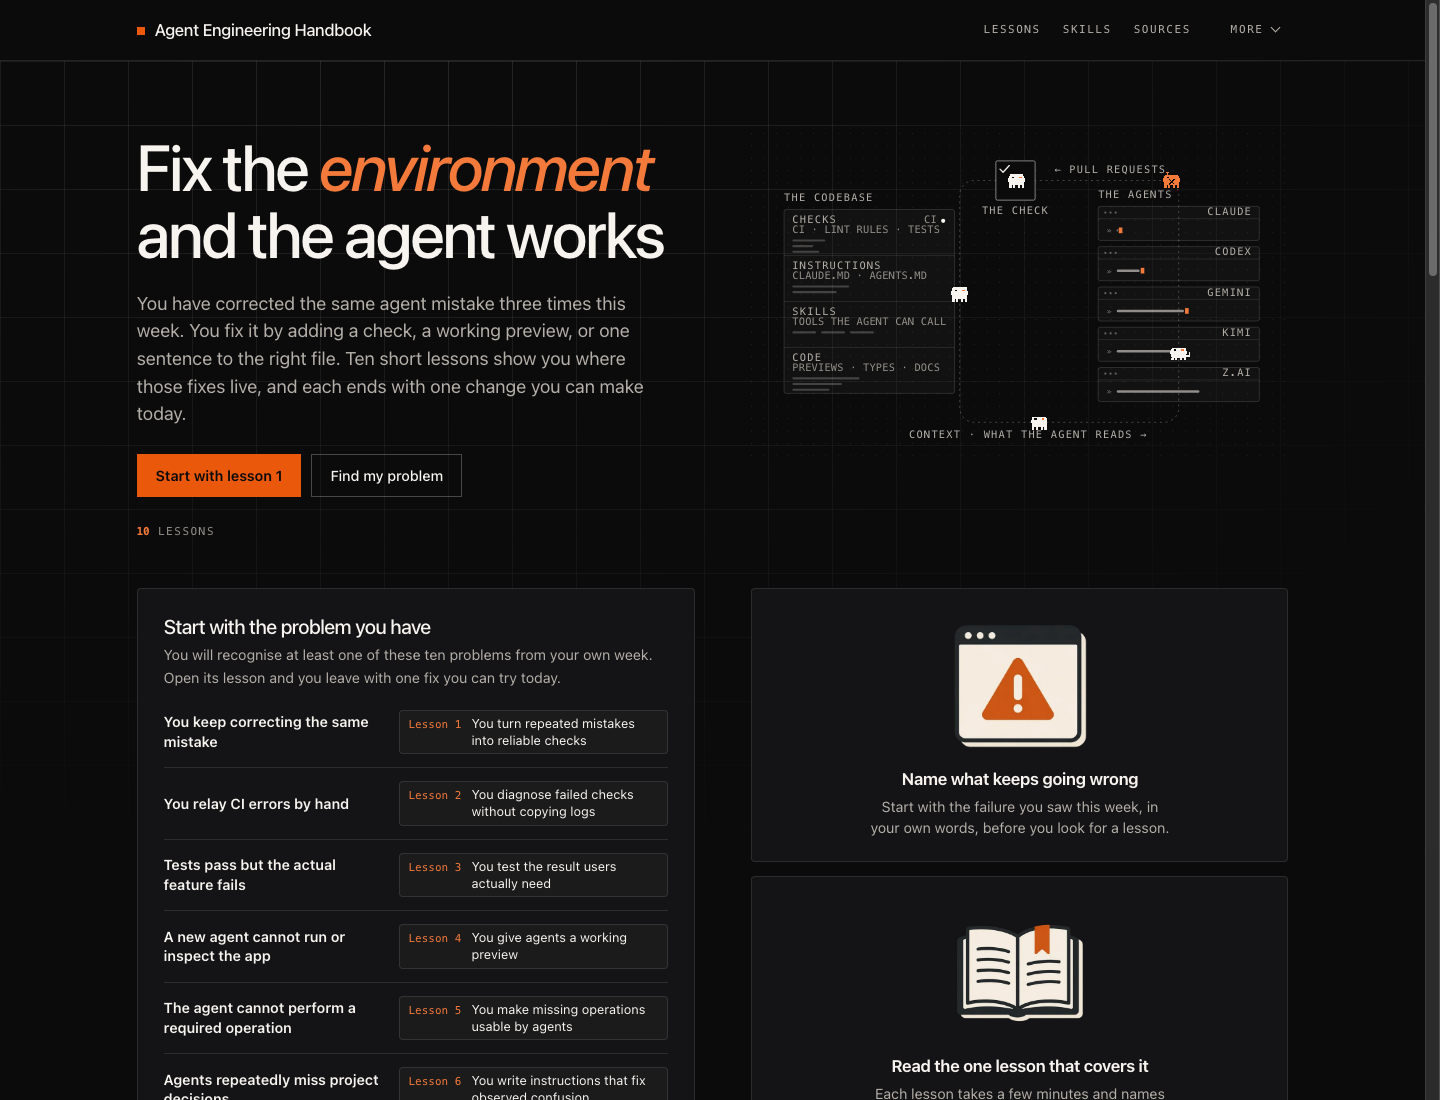Click 'Tests pass but the actual feature fails' text
This screenshot has width=1440, height=1100.
pyautogui.click(x=250, y=875)
